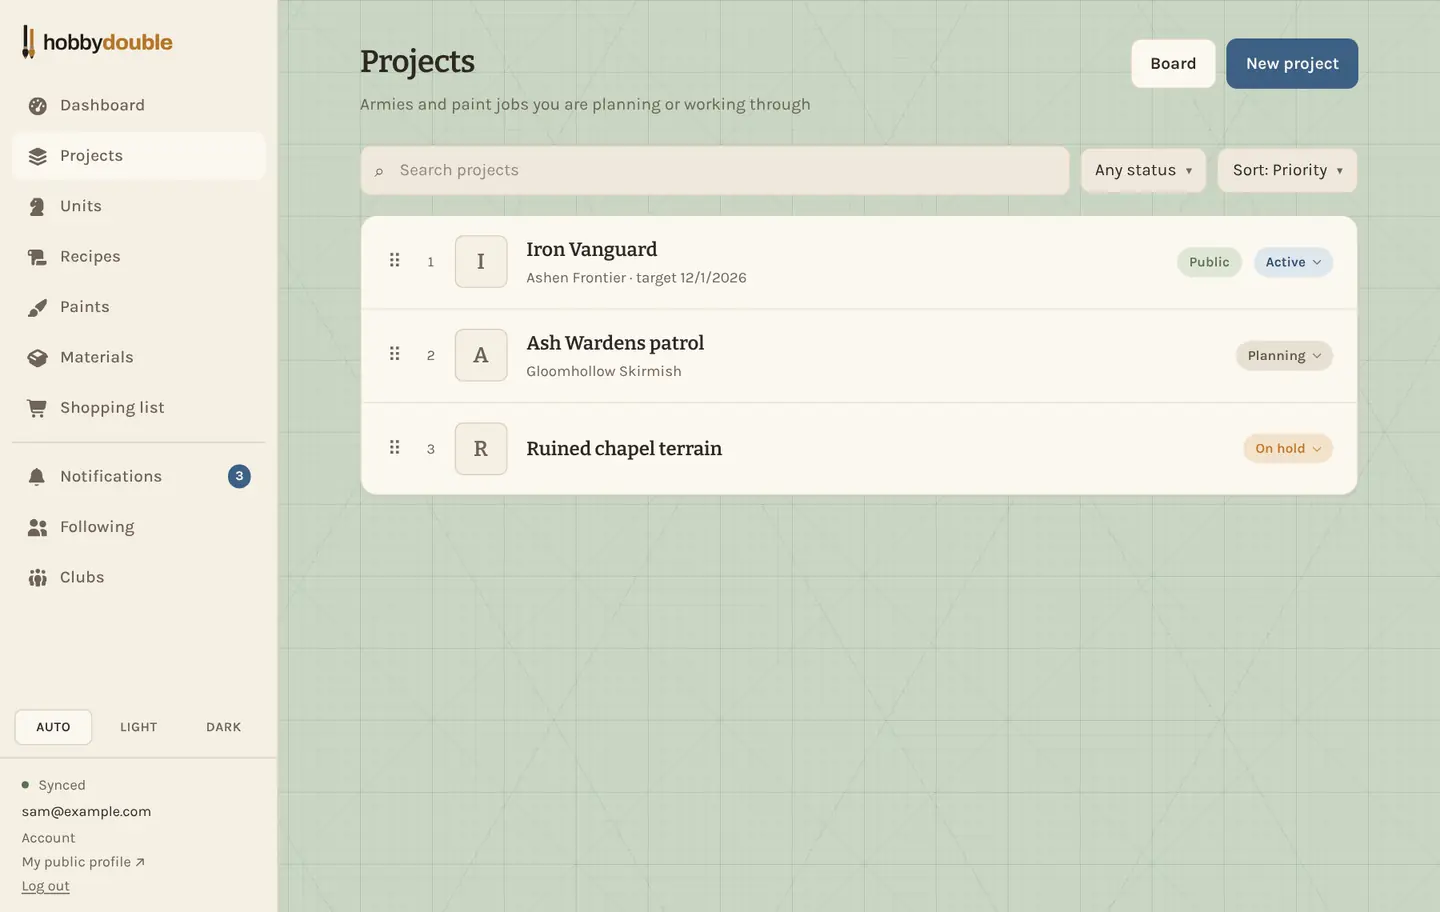Open the Any status filter dropdown

1143,170
